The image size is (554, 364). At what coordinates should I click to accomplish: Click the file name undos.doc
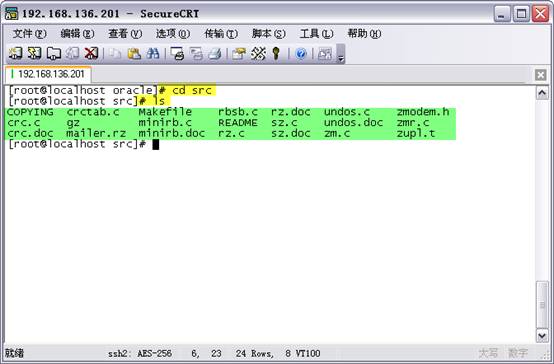(x=353, y=123)
